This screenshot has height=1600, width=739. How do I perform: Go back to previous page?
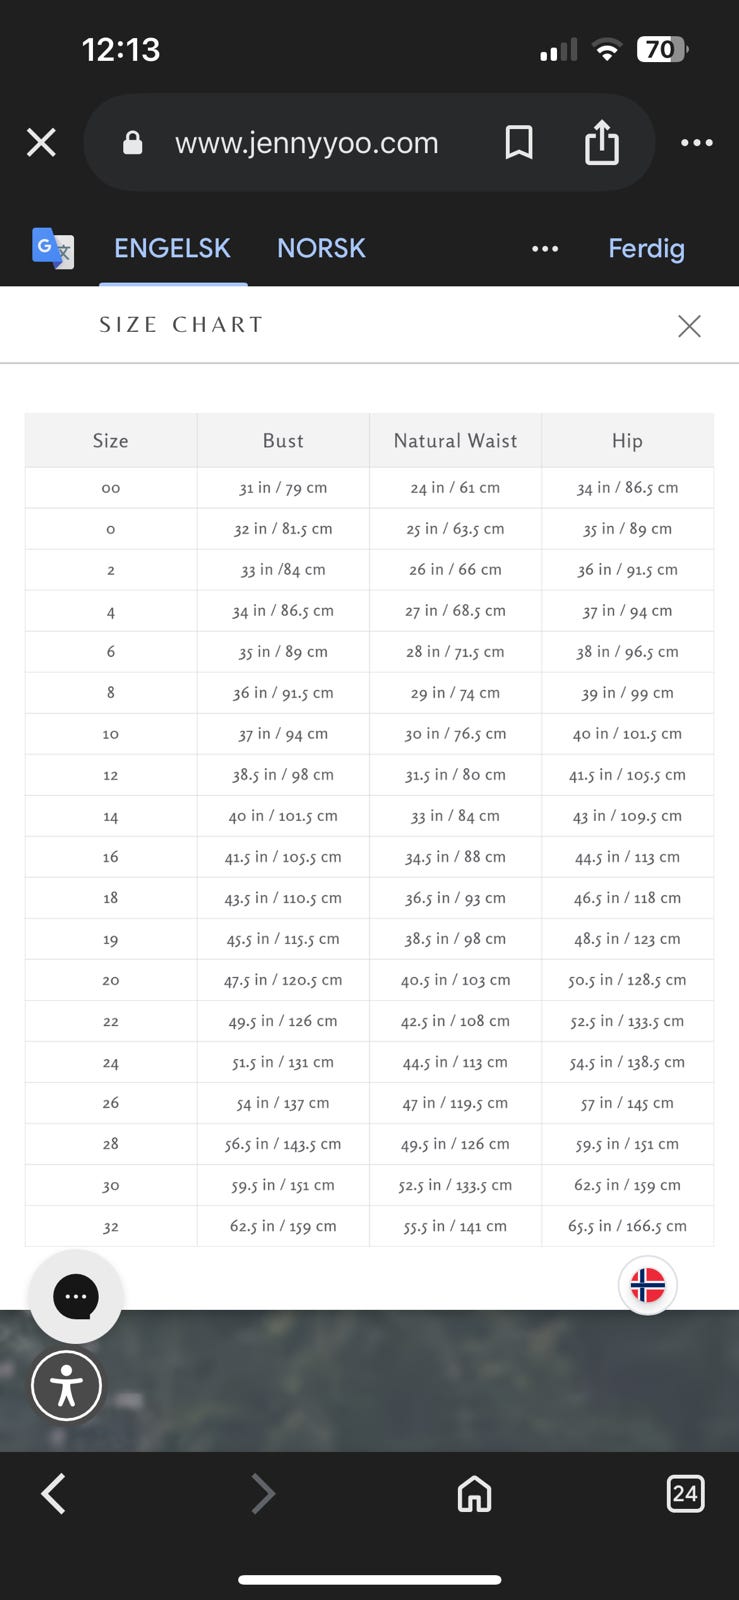54,1494
